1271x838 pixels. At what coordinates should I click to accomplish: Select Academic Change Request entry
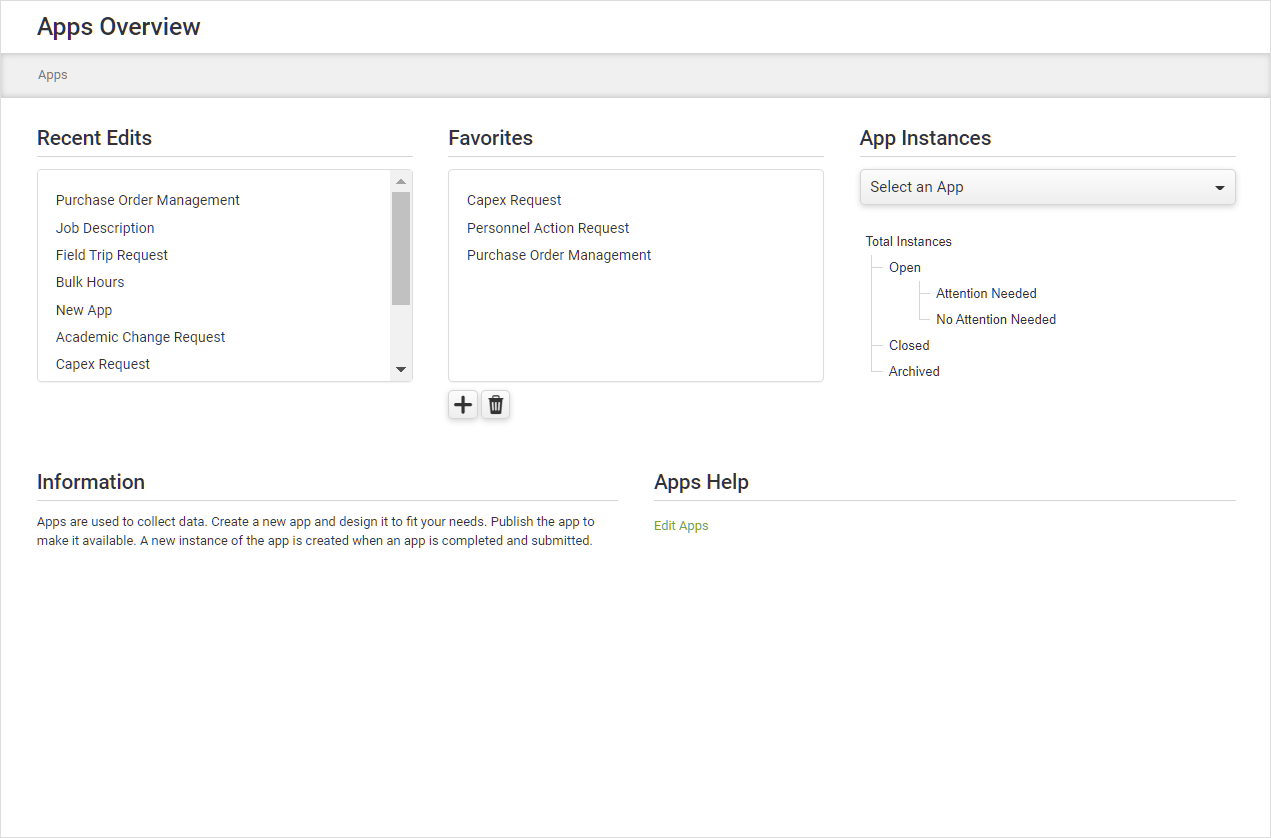pos(141,337)
